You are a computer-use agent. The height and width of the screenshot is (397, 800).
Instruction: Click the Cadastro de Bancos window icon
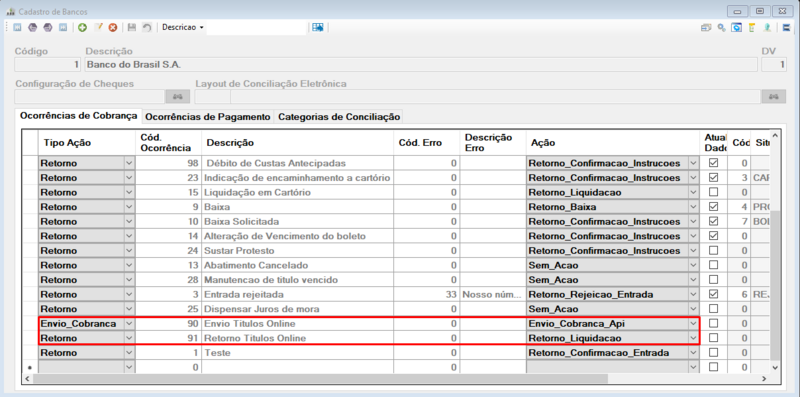pyautogui.click(x=10, y=11)
